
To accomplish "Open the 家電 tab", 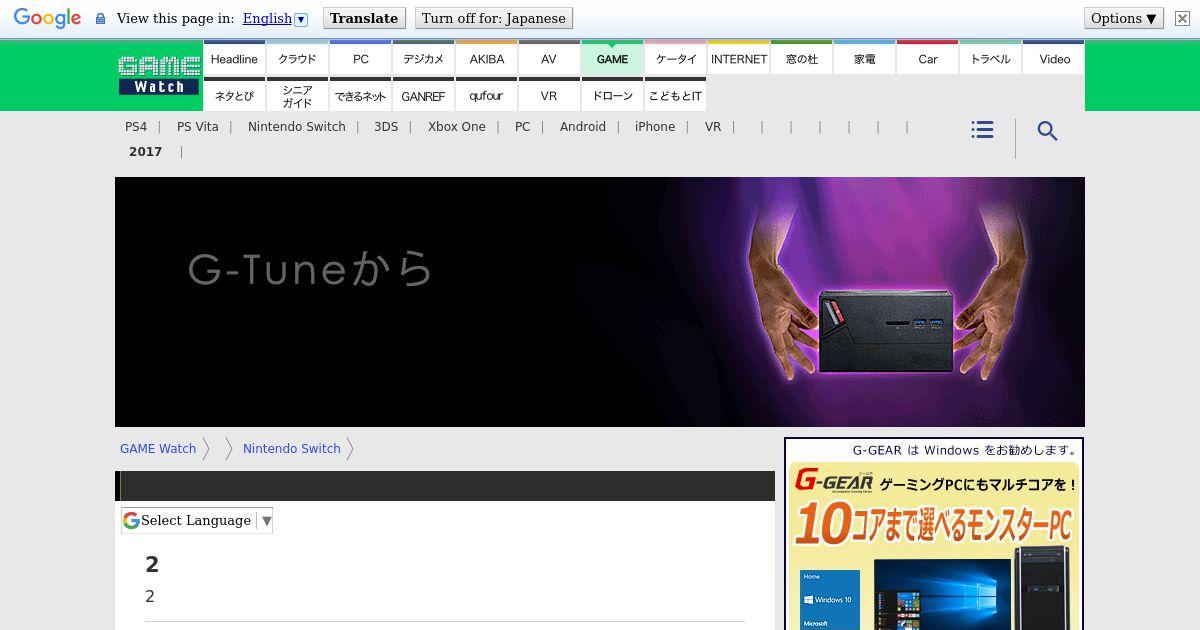I will click(x=864, y=59).
